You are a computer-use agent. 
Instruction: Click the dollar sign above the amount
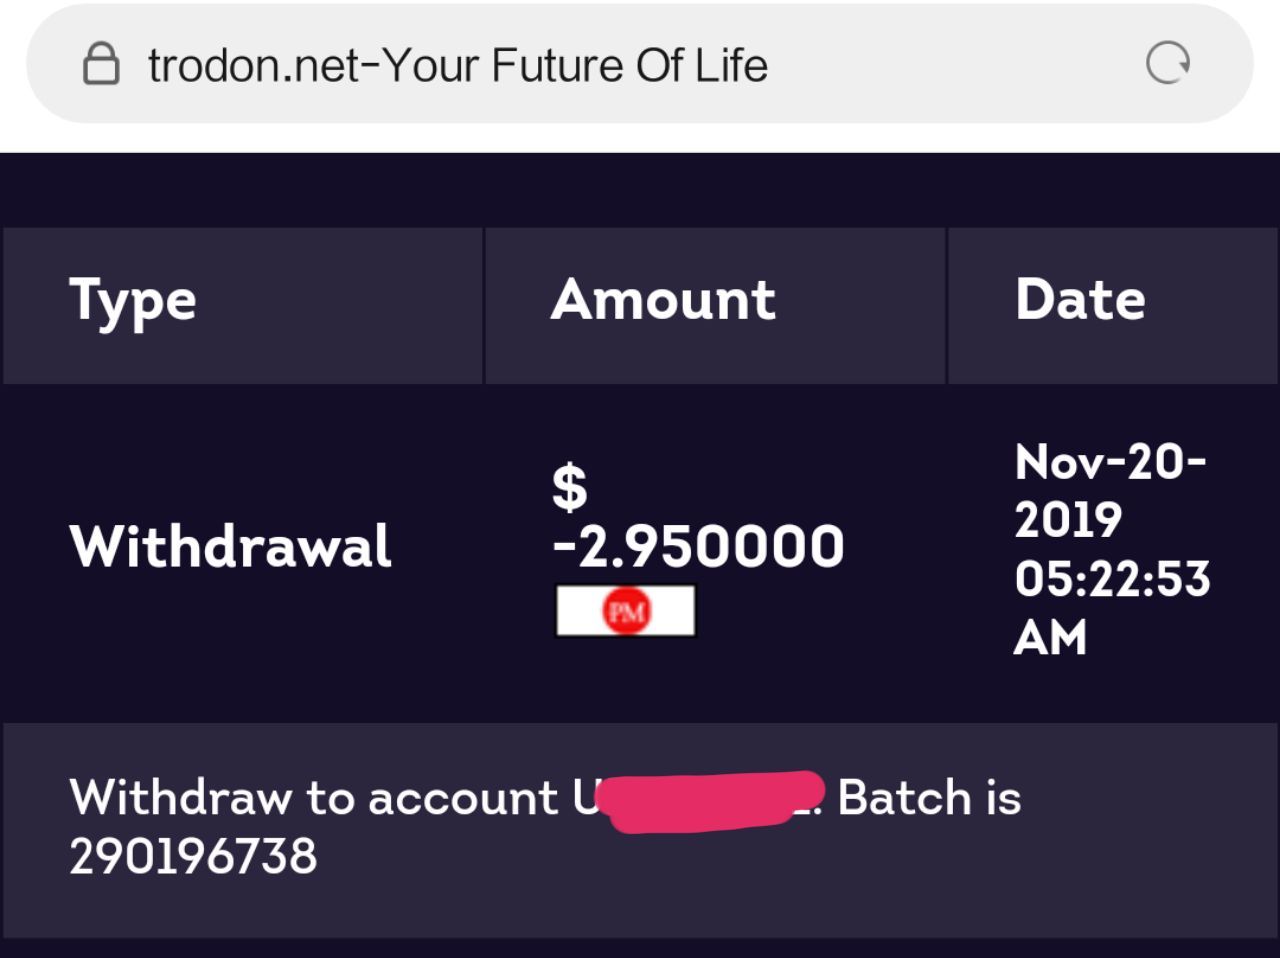click(570, 488)
